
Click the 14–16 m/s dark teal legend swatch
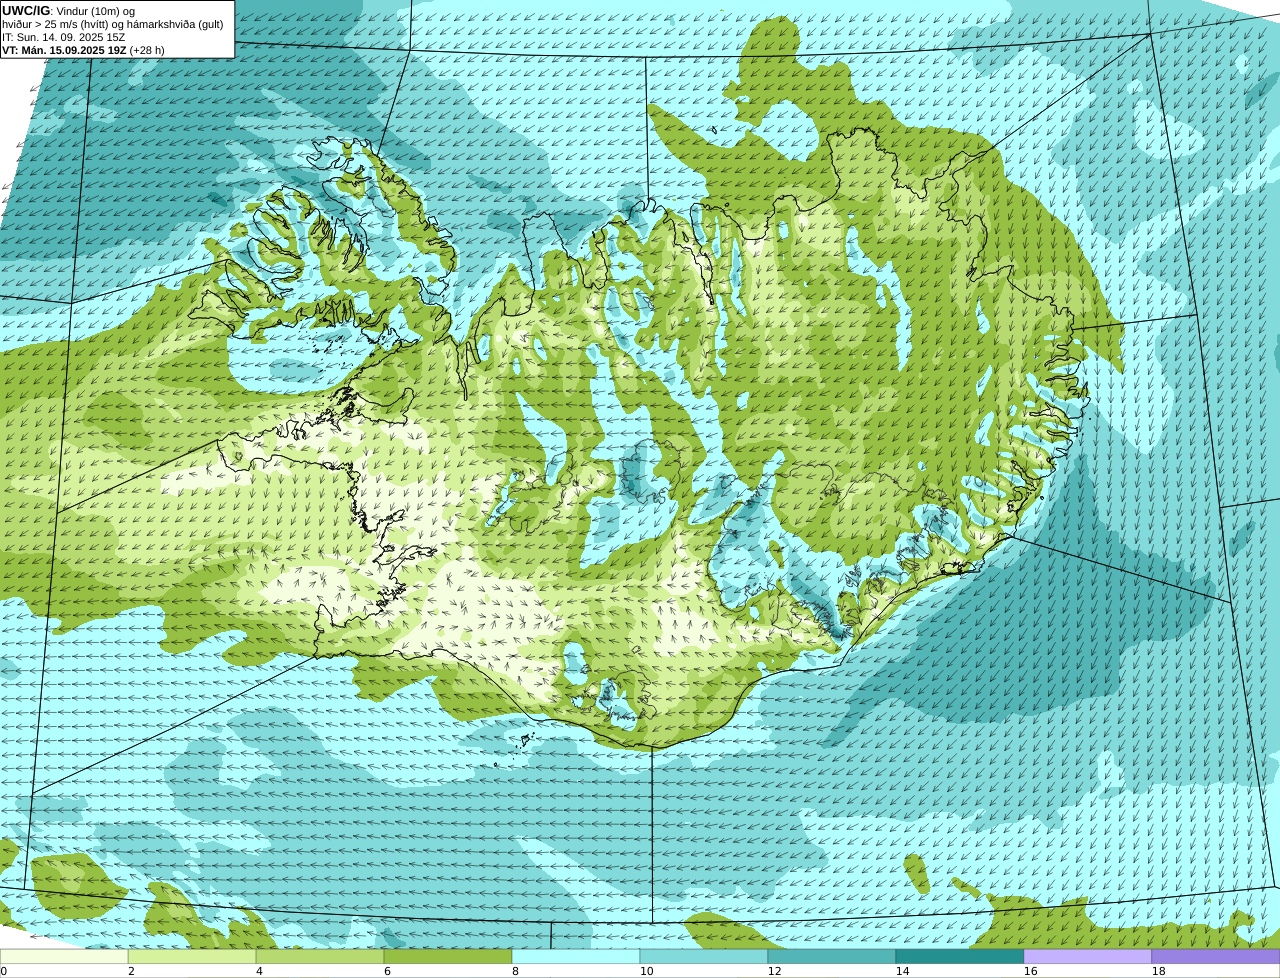960,956
